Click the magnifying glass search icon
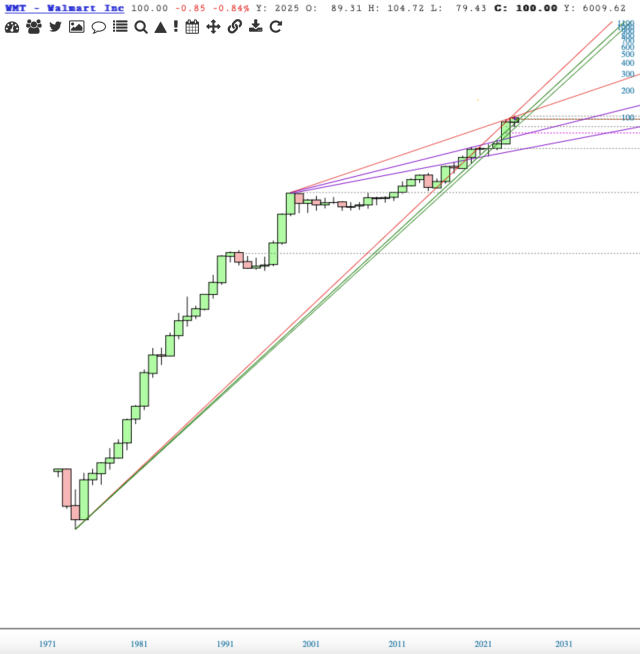The height and width of the screenshot is (654, 640). pyautogui.click(x=141, y=27)
